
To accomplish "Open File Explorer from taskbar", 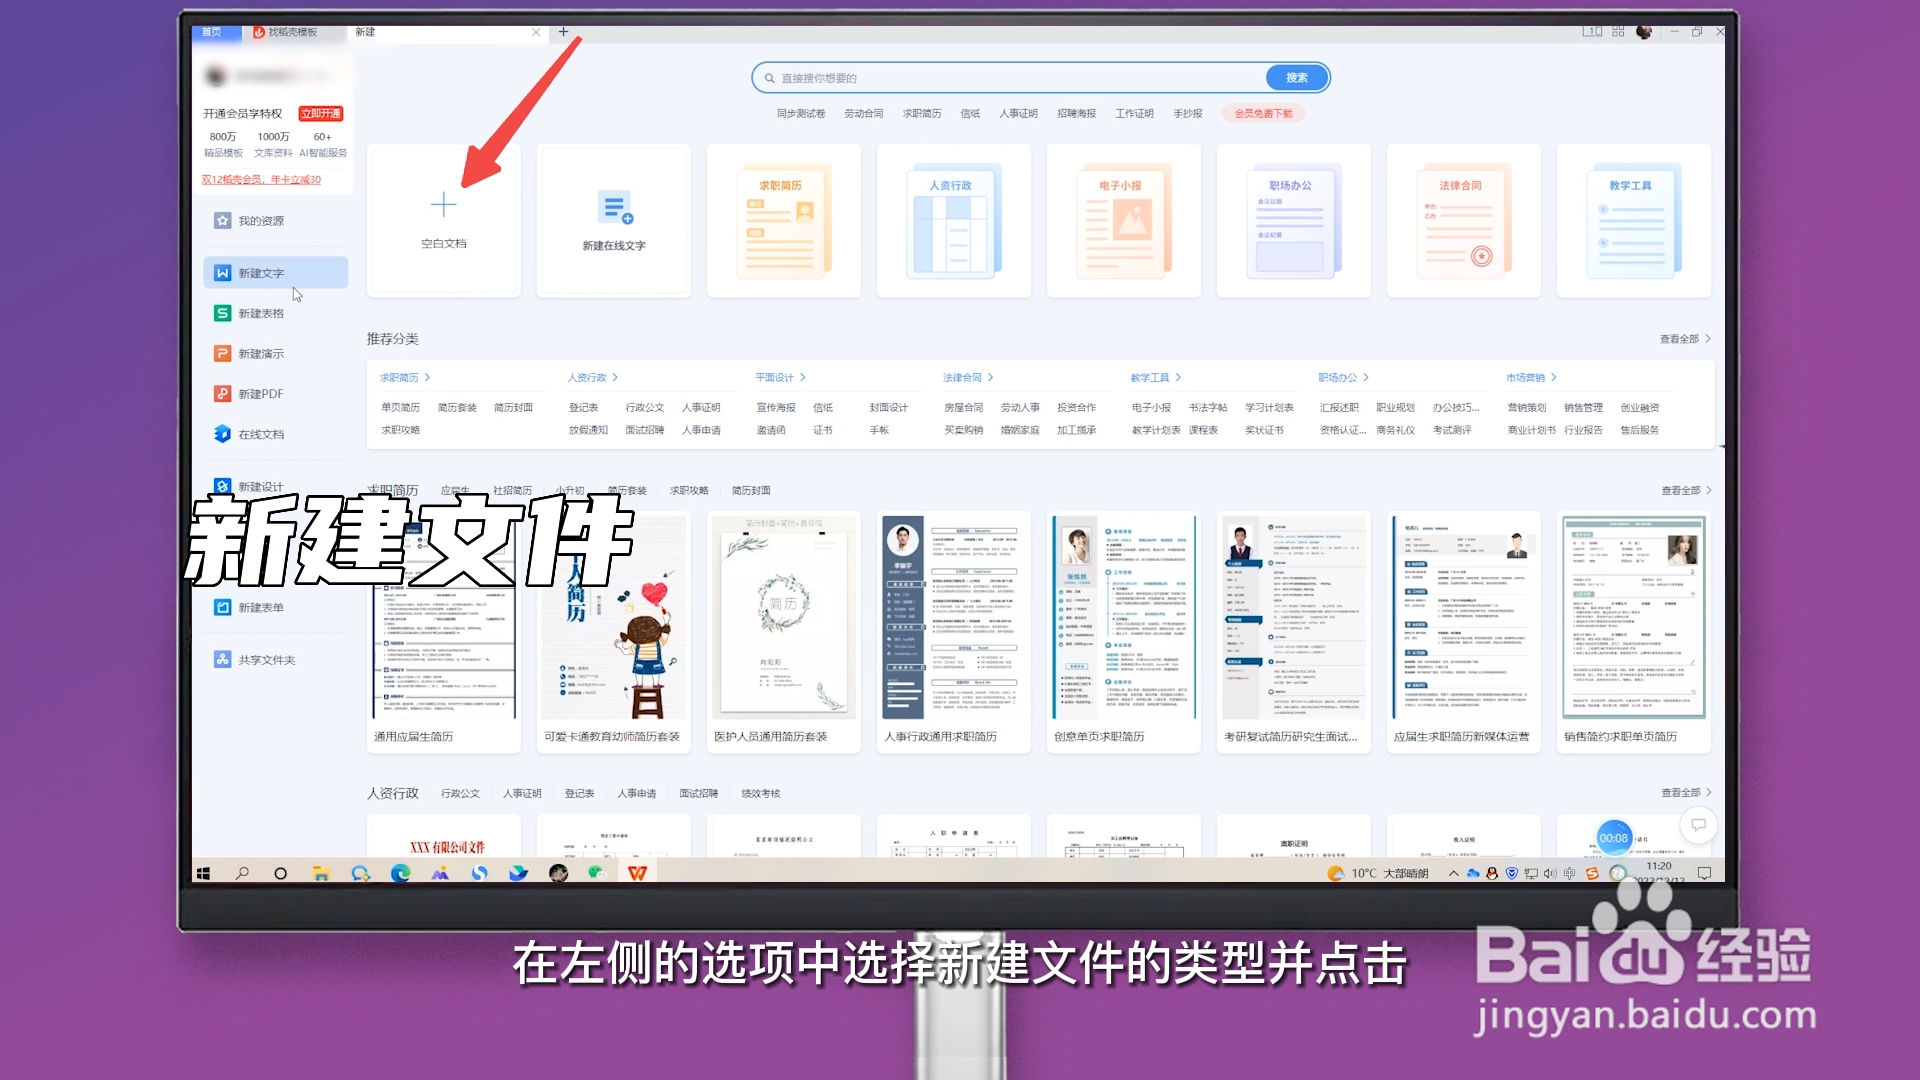I will (321, 873).
